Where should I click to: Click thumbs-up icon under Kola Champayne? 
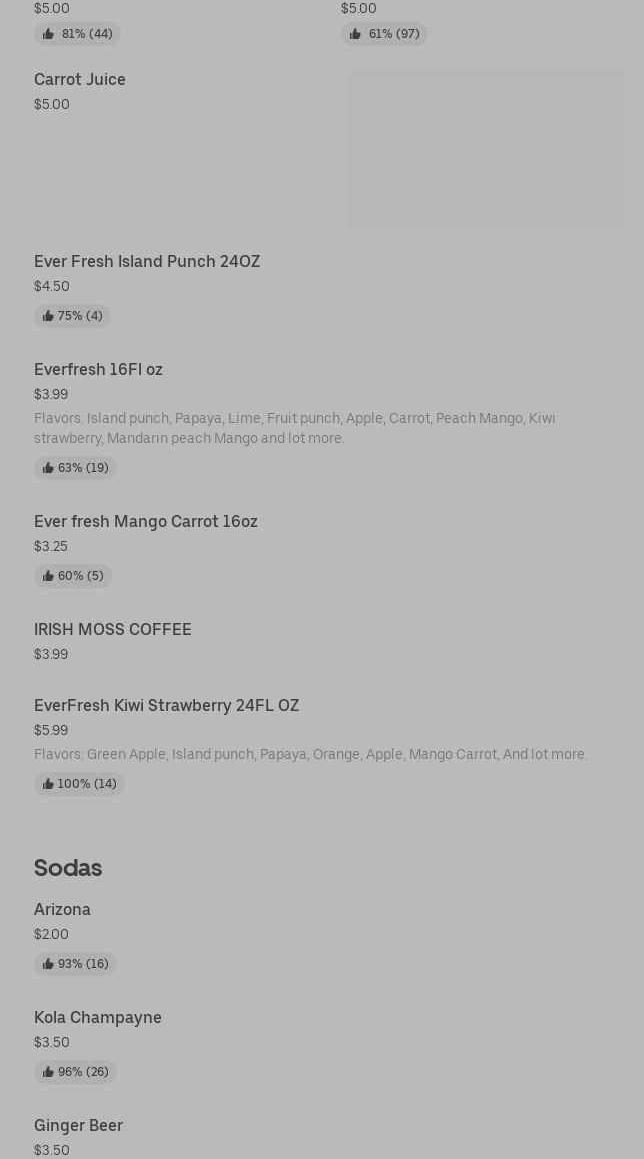(48, 1072)
